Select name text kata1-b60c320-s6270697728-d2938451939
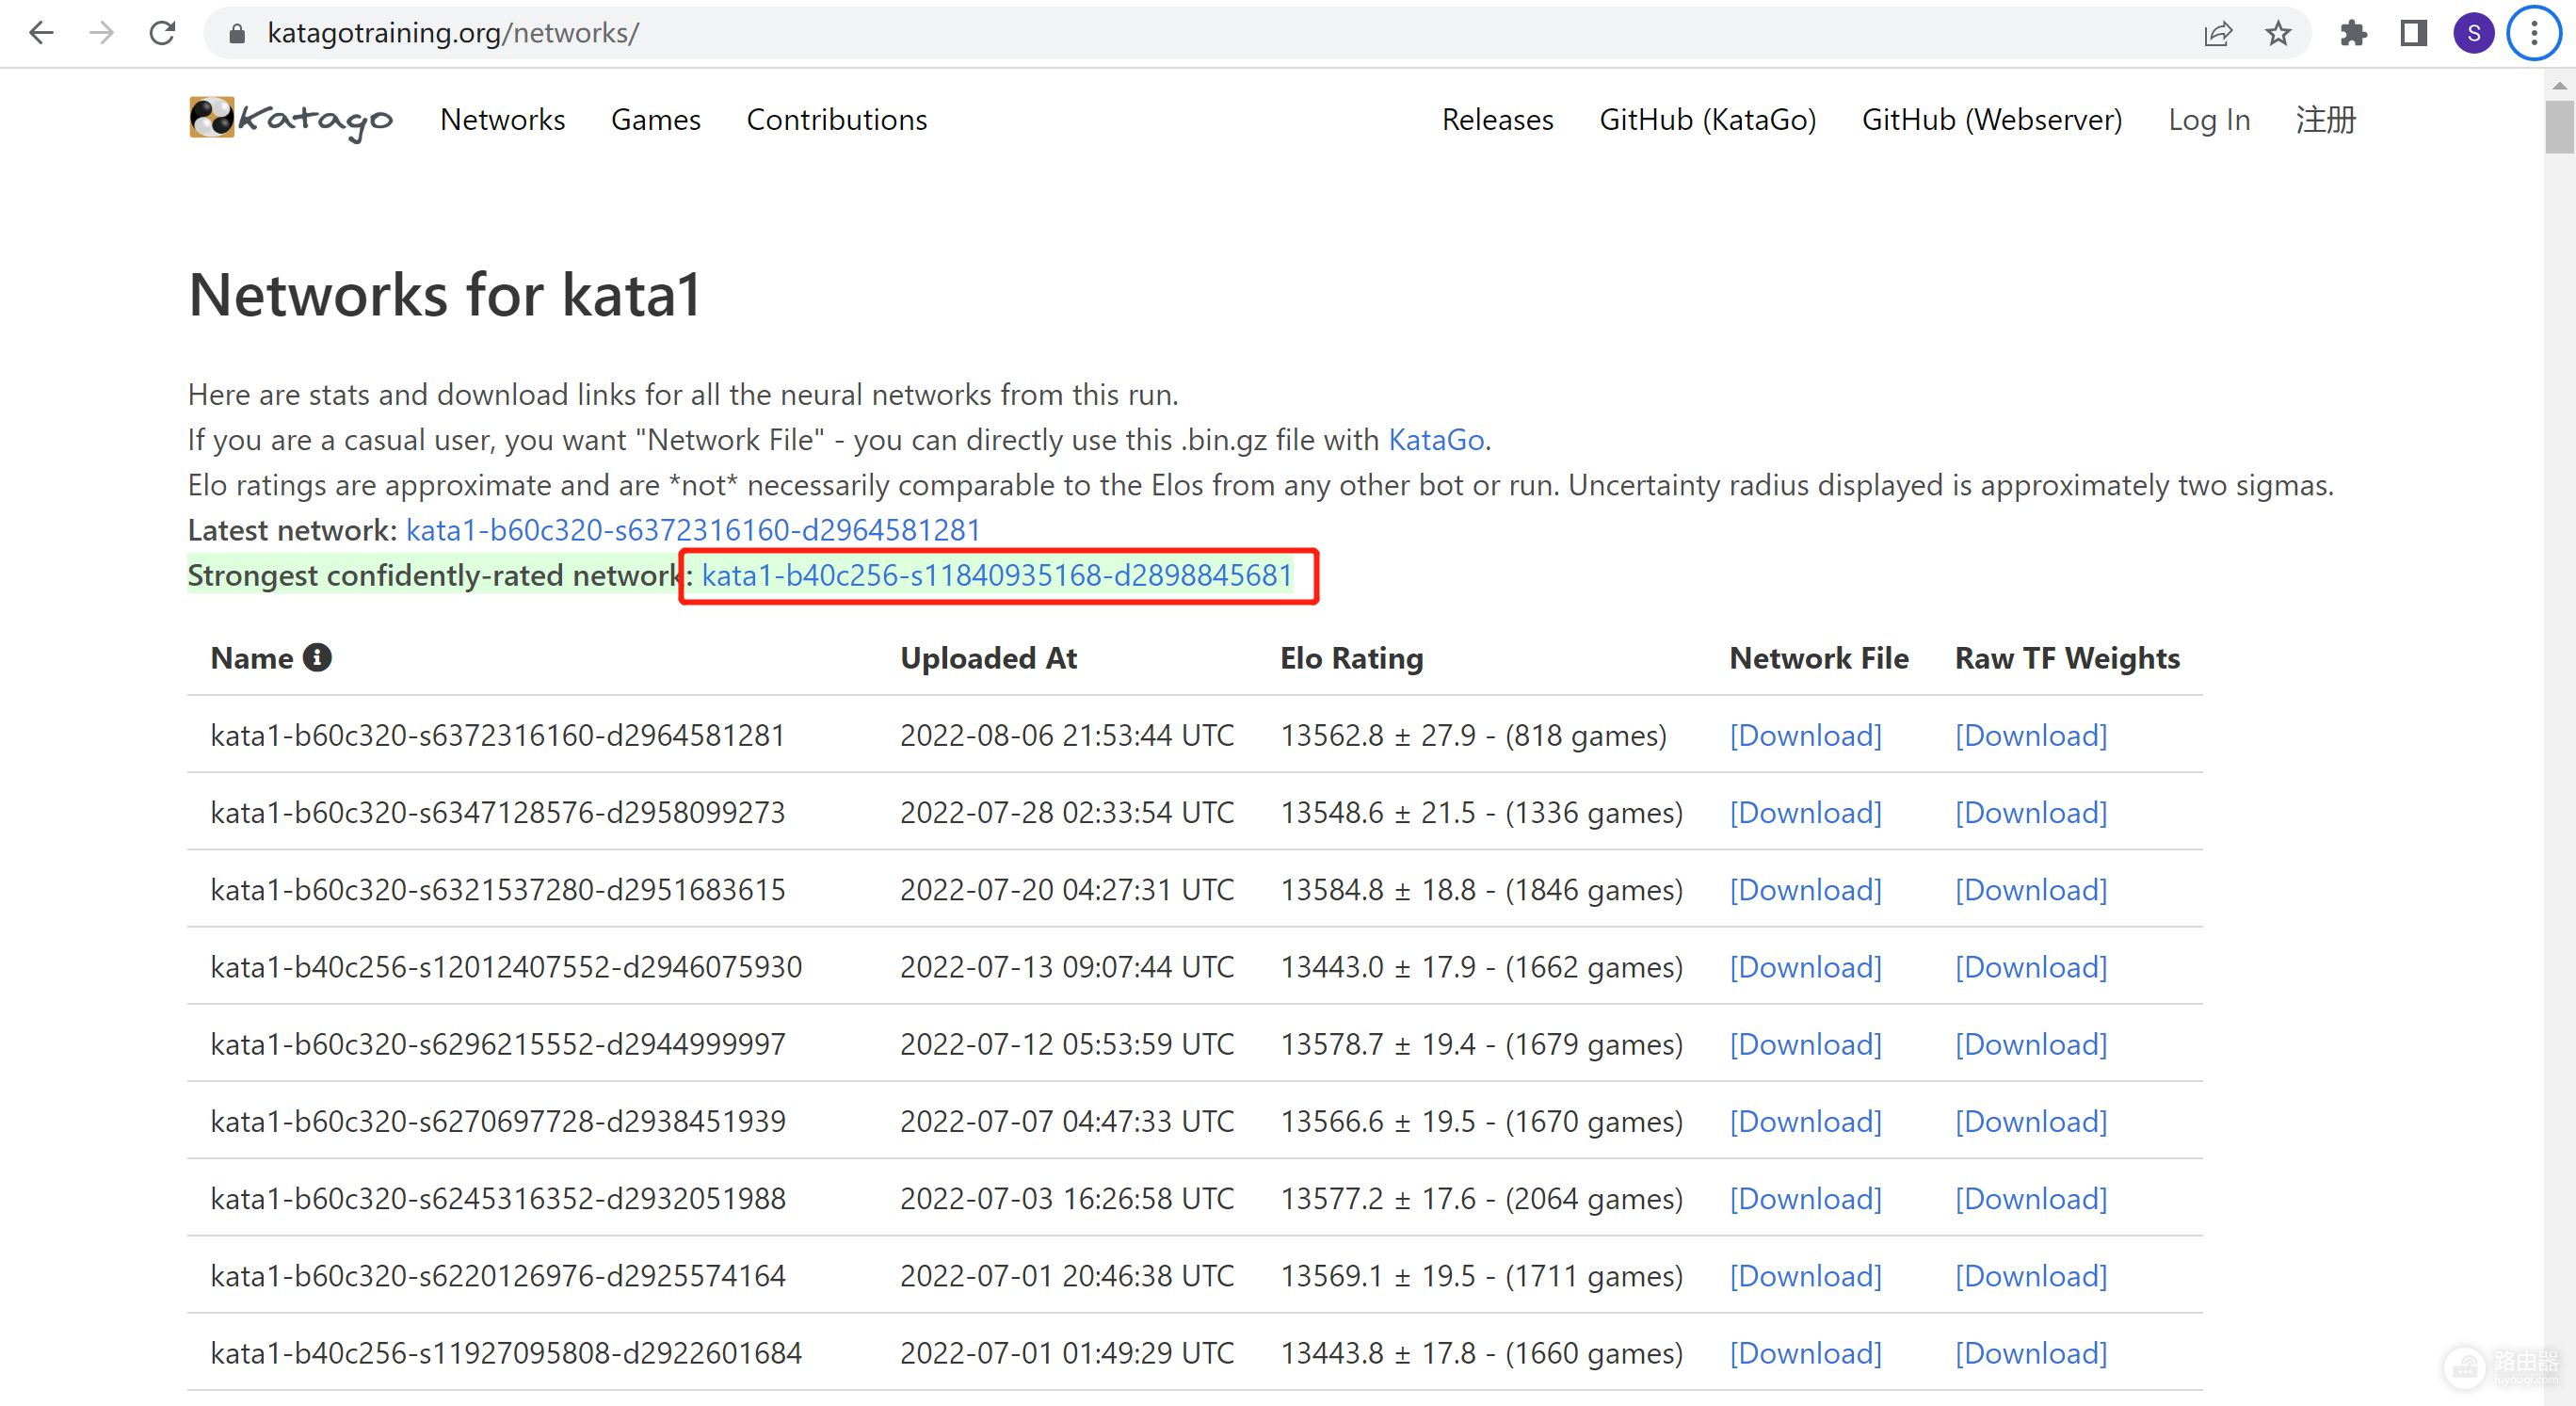Screen dimensions: 2576x1406 pyautogui.click(x=498, y=1122)
